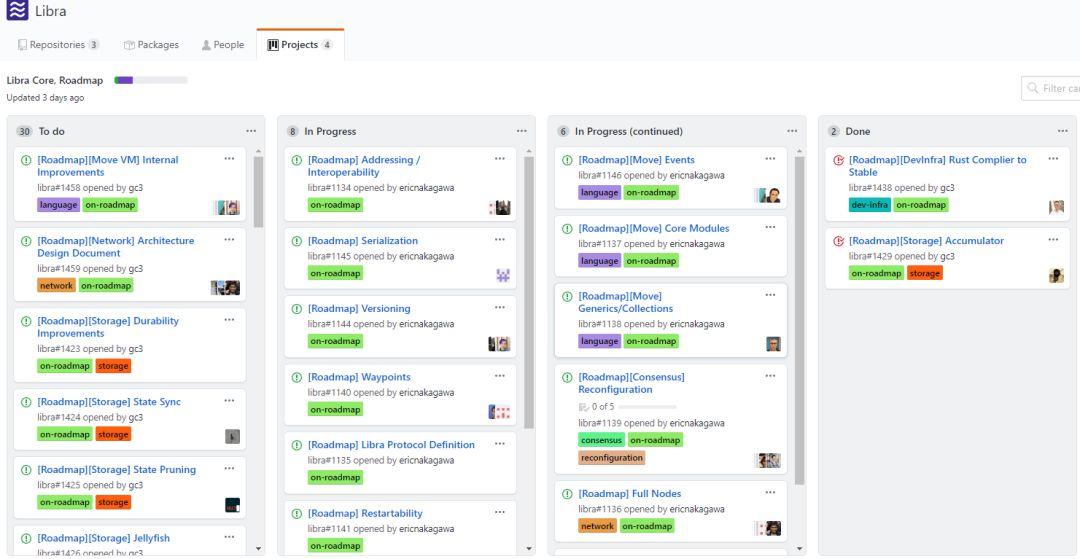Image resolution: width=1080 pixels, height=559 pixels.
Task: Click dev-infra label on Rust Complier card
Action: (870, 204)
